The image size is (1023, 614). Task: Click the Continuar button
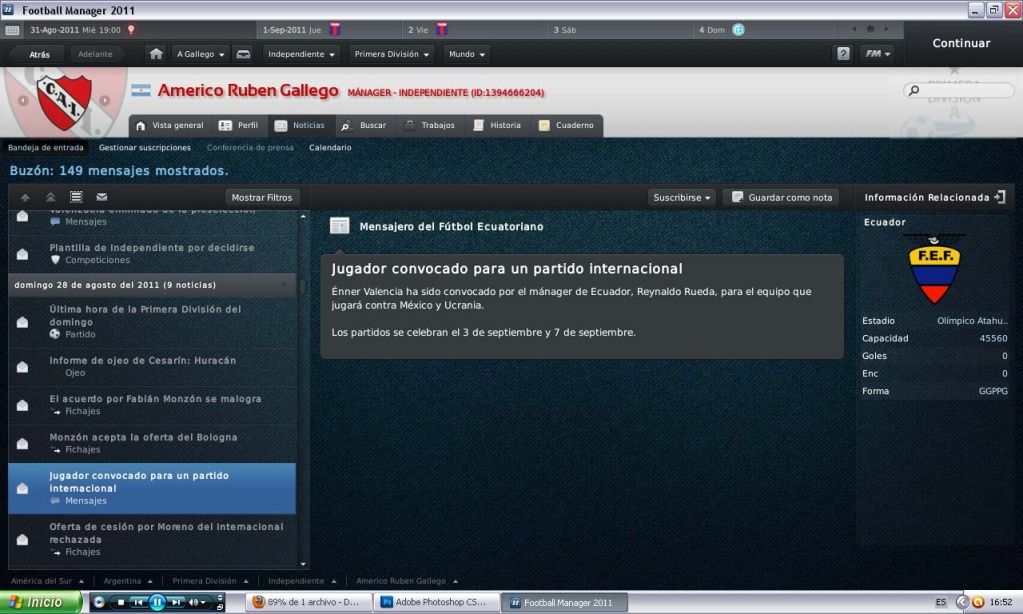[961, 43]
